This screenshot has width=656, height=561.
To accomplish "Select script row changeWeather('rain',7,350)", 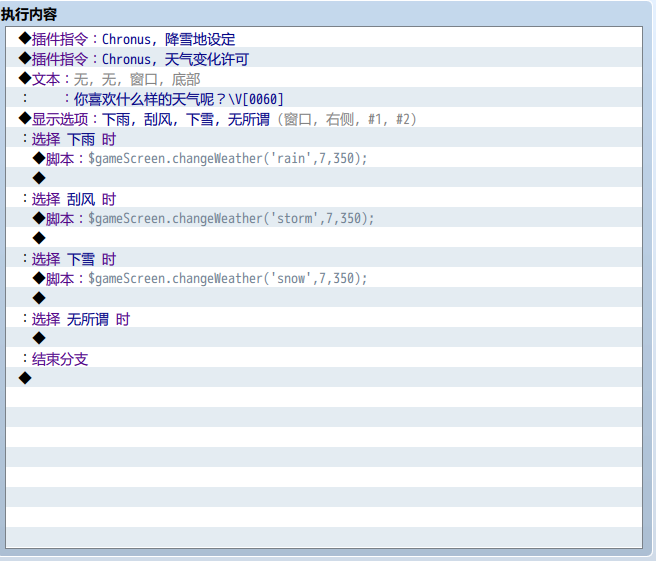I will [x=324, y=159].
